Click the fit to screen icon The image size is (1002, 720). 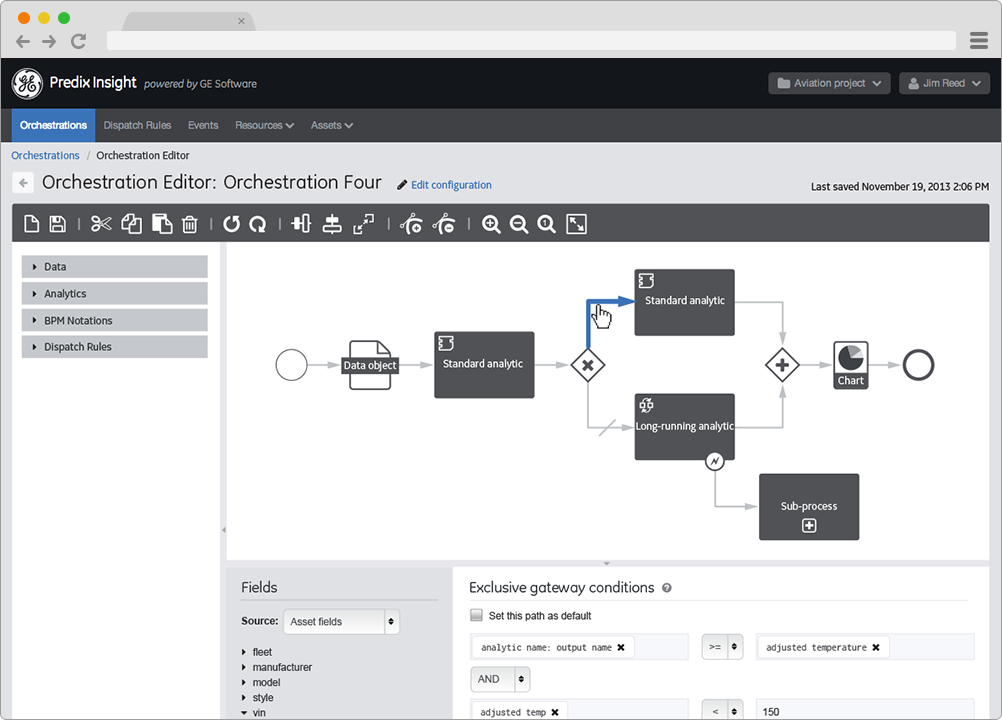click(576, 224)
